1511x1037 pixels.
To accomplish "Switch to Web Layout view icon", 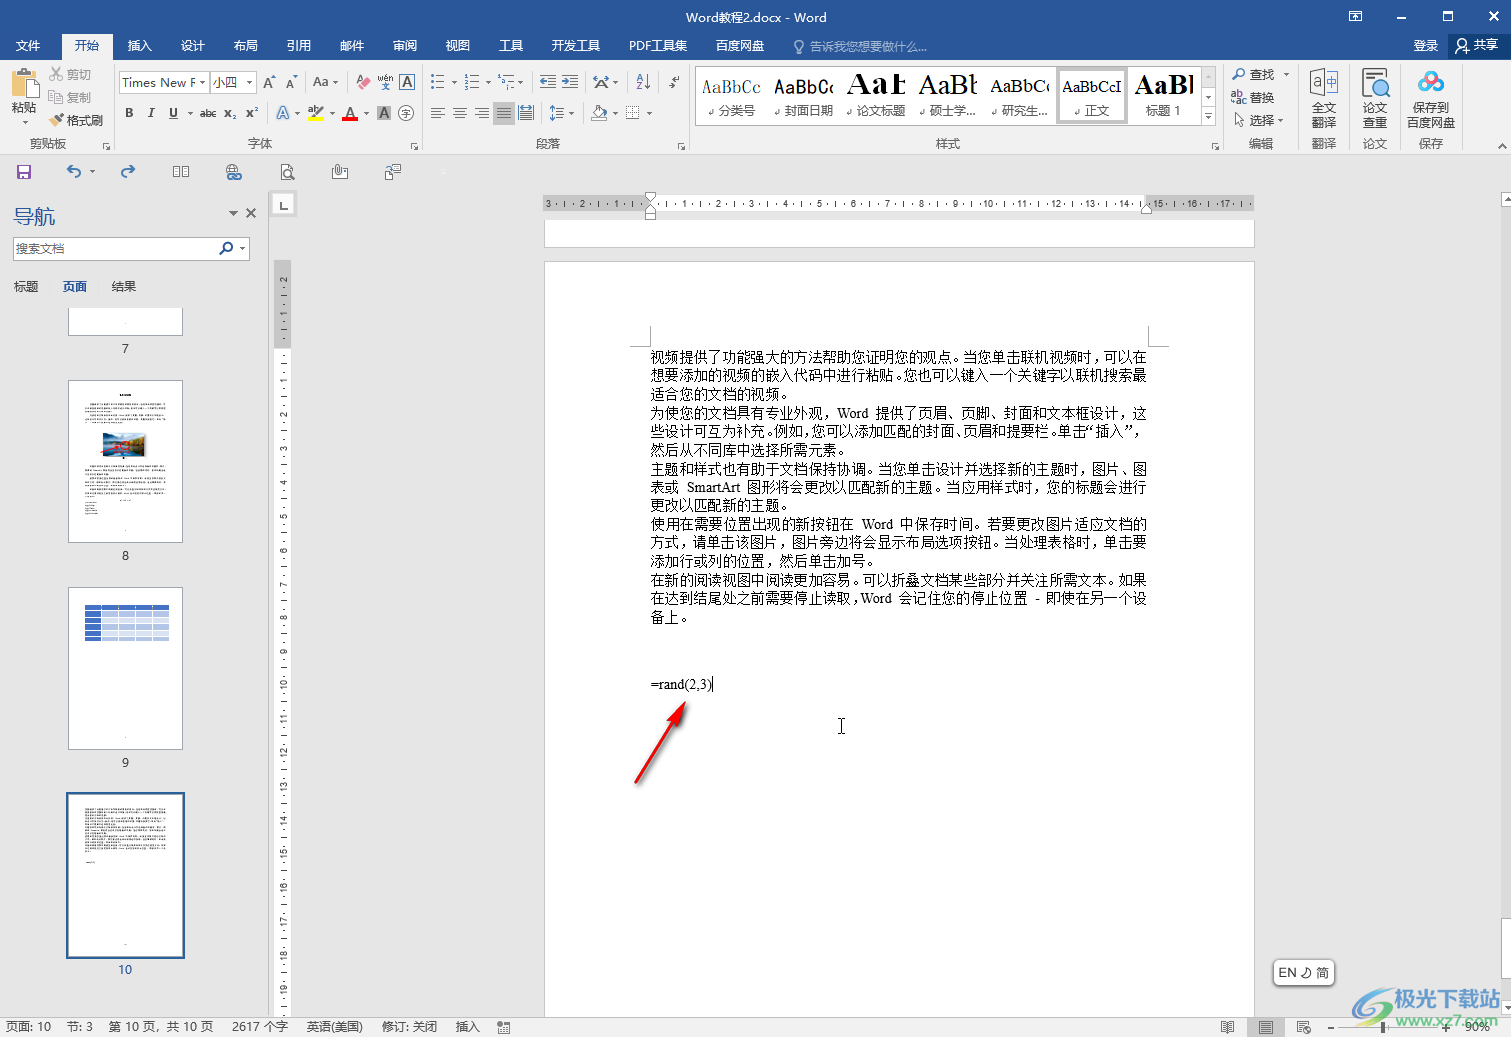I will click(x=1303, y=1027).
